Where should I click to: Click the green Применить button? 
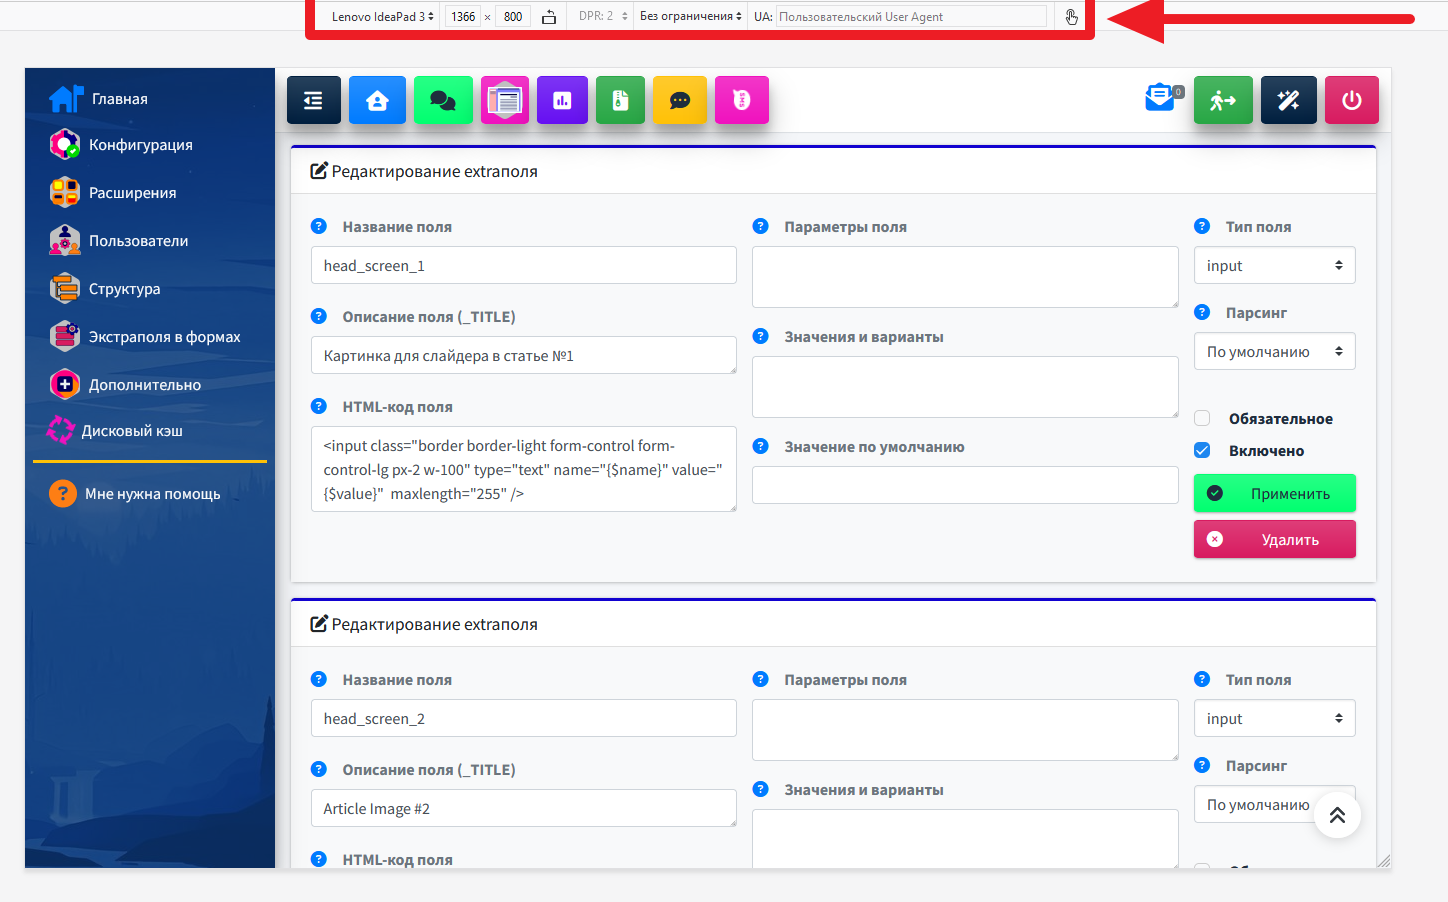(x=1274, y=493)
